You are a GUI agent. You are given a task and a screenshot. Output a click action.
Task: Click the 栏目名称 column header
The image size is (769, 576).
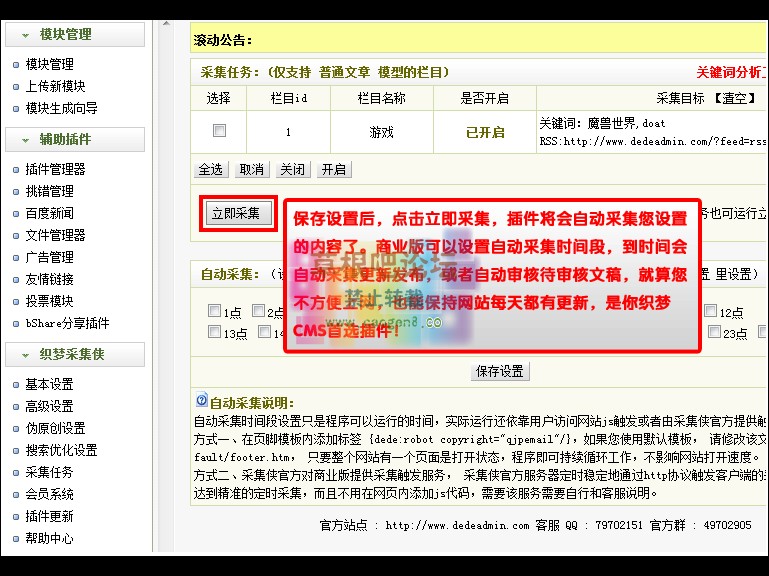(382, 99)
